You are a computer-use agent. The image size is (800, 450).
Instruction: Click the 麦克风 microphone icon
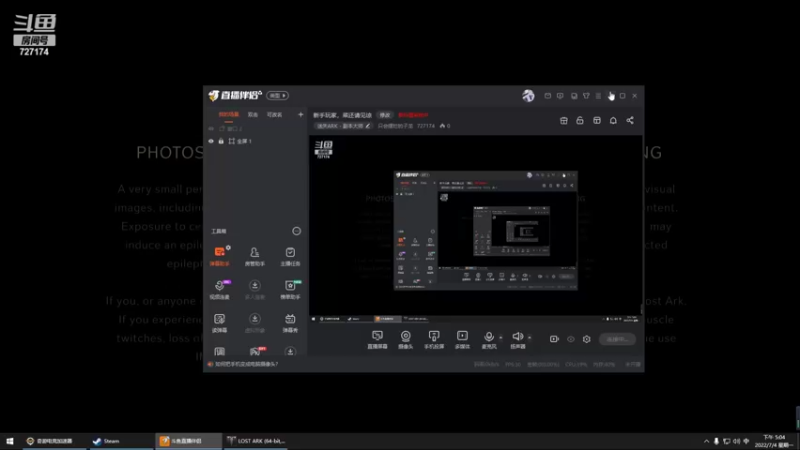point(489,339)
